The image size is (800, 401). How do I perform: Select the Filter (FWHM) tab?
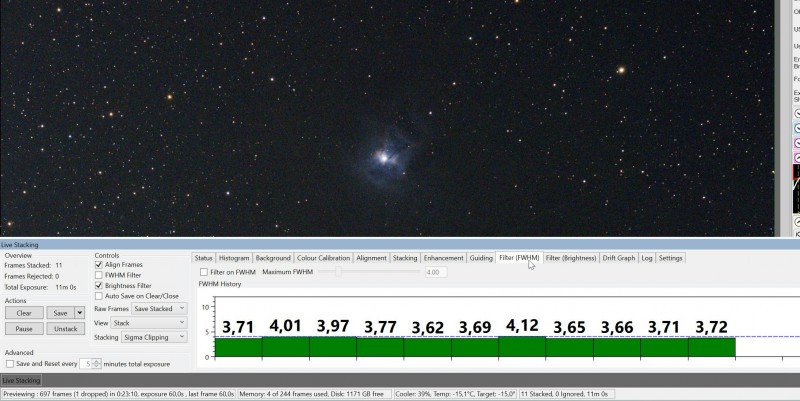click(519, 258)
